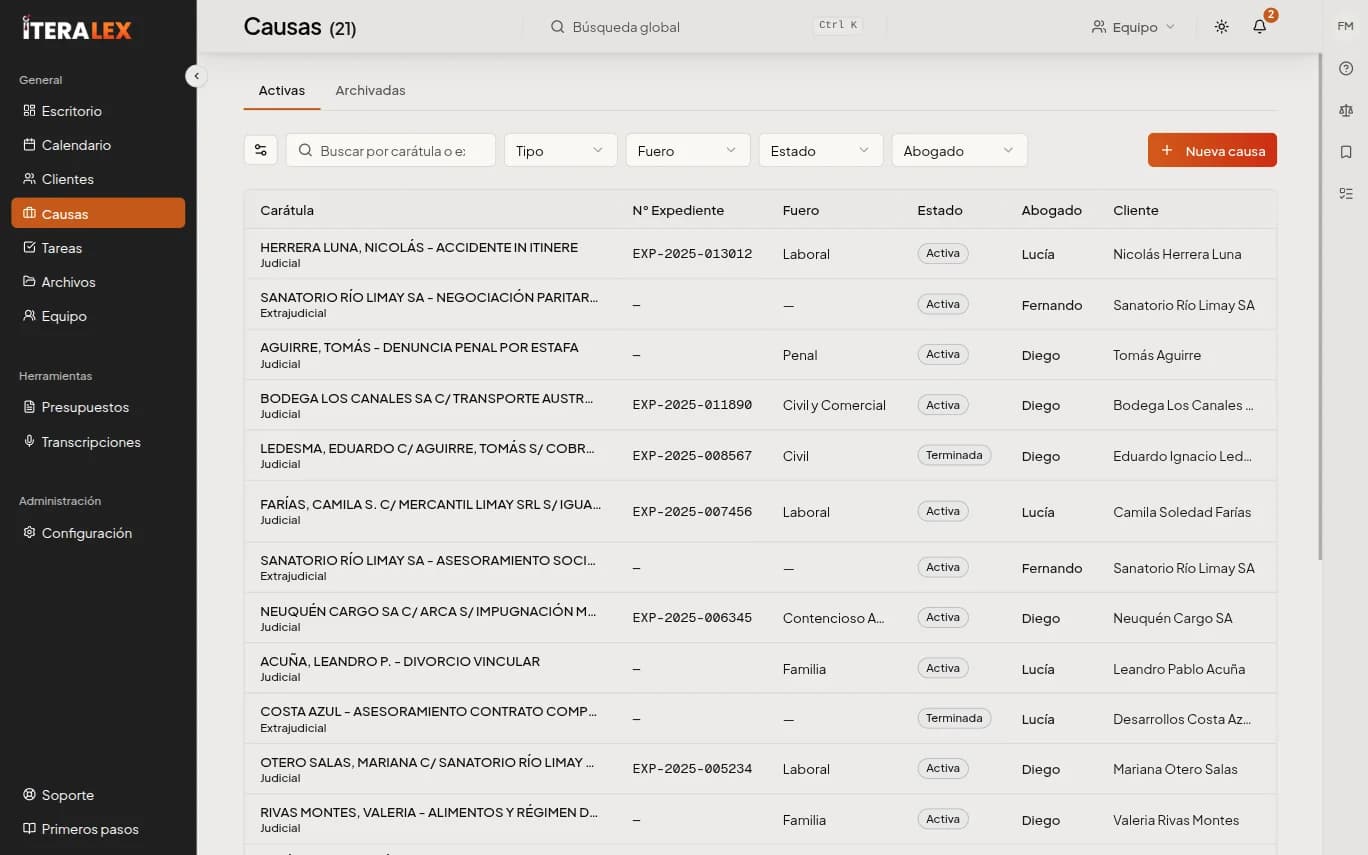Open the Abogado filter dropdown
The height and width of the screenshot is (855, 1368).
[x=959, y=150]
